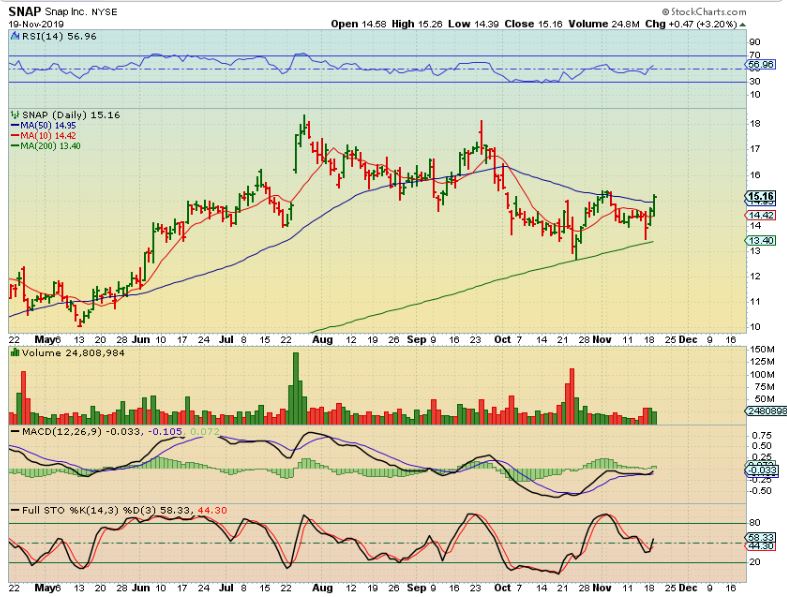This screenshot has width=787, height=597.
Task: Click the MA(50) 14.95 blue legend entry
Action: (44, 126)
